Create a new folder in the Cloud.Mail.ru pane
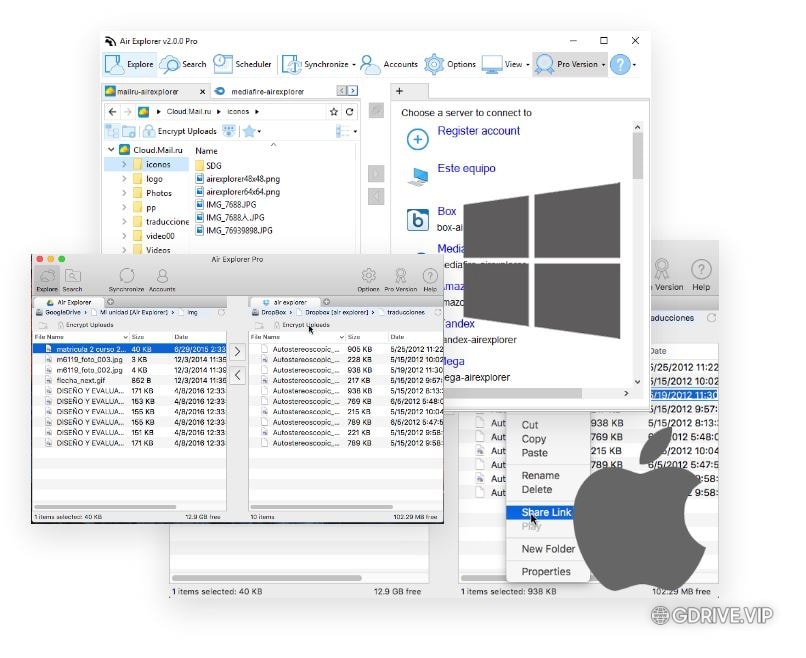This screenshot has width=806, height=658. [x=129, y=132]
